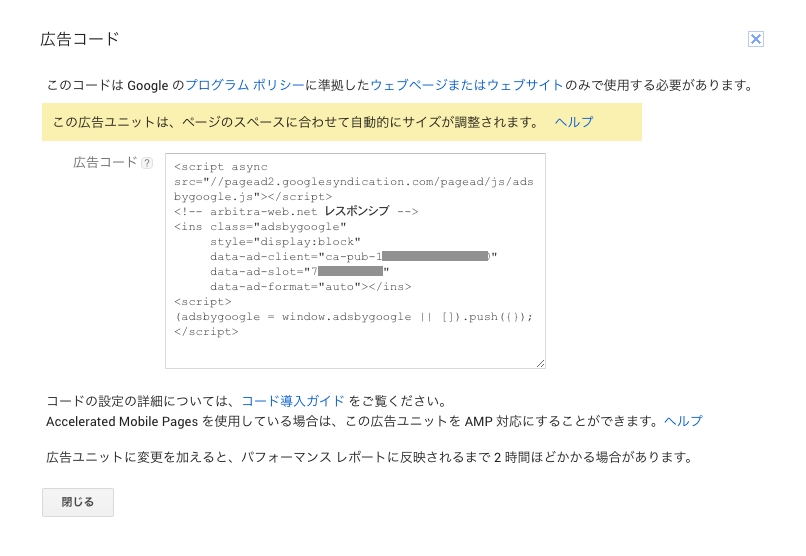This screenshot has width=806, height=556.
Task: Click the style="display:block" code line
Action: 285,242
